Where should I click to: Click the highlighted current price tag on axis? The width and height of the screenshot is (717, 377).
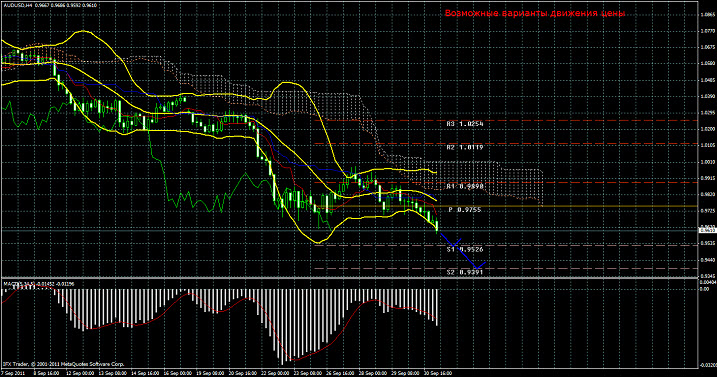pyautogui.click(x=708, y=231)
